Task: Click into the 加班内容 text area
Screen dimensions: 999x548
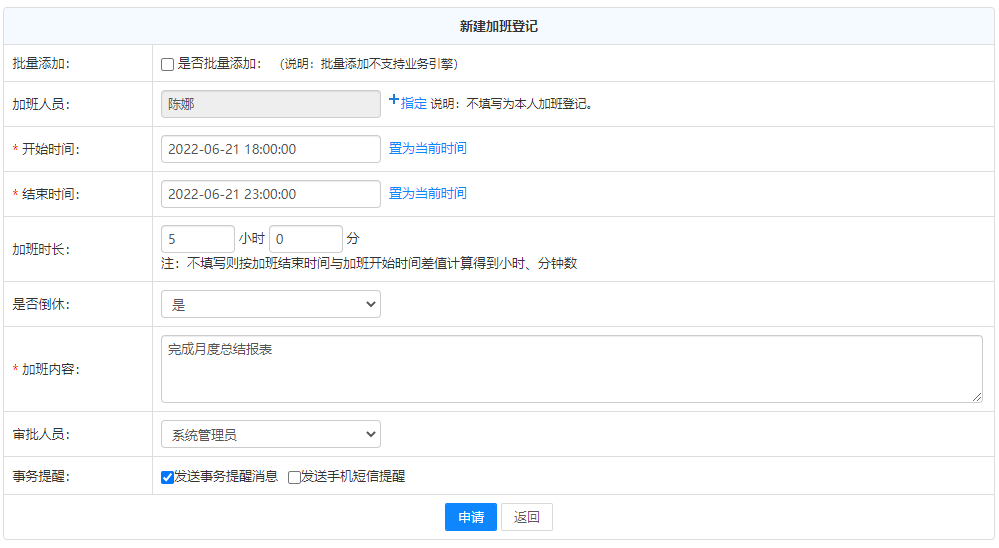Action: (x=571, y=369)
